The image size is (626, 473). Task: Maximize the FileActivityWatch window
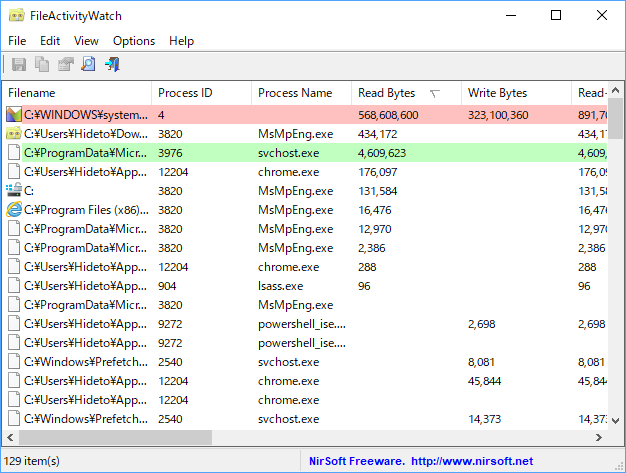pos(556,15)
